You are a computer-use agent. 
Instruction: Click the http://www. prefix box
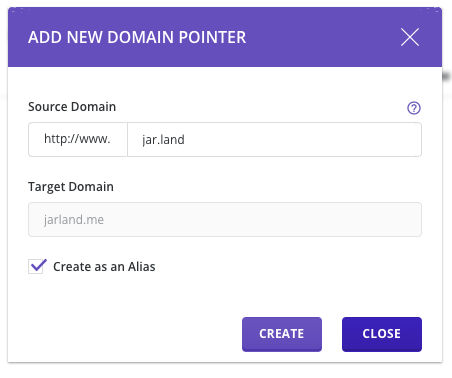pos(78,139)
